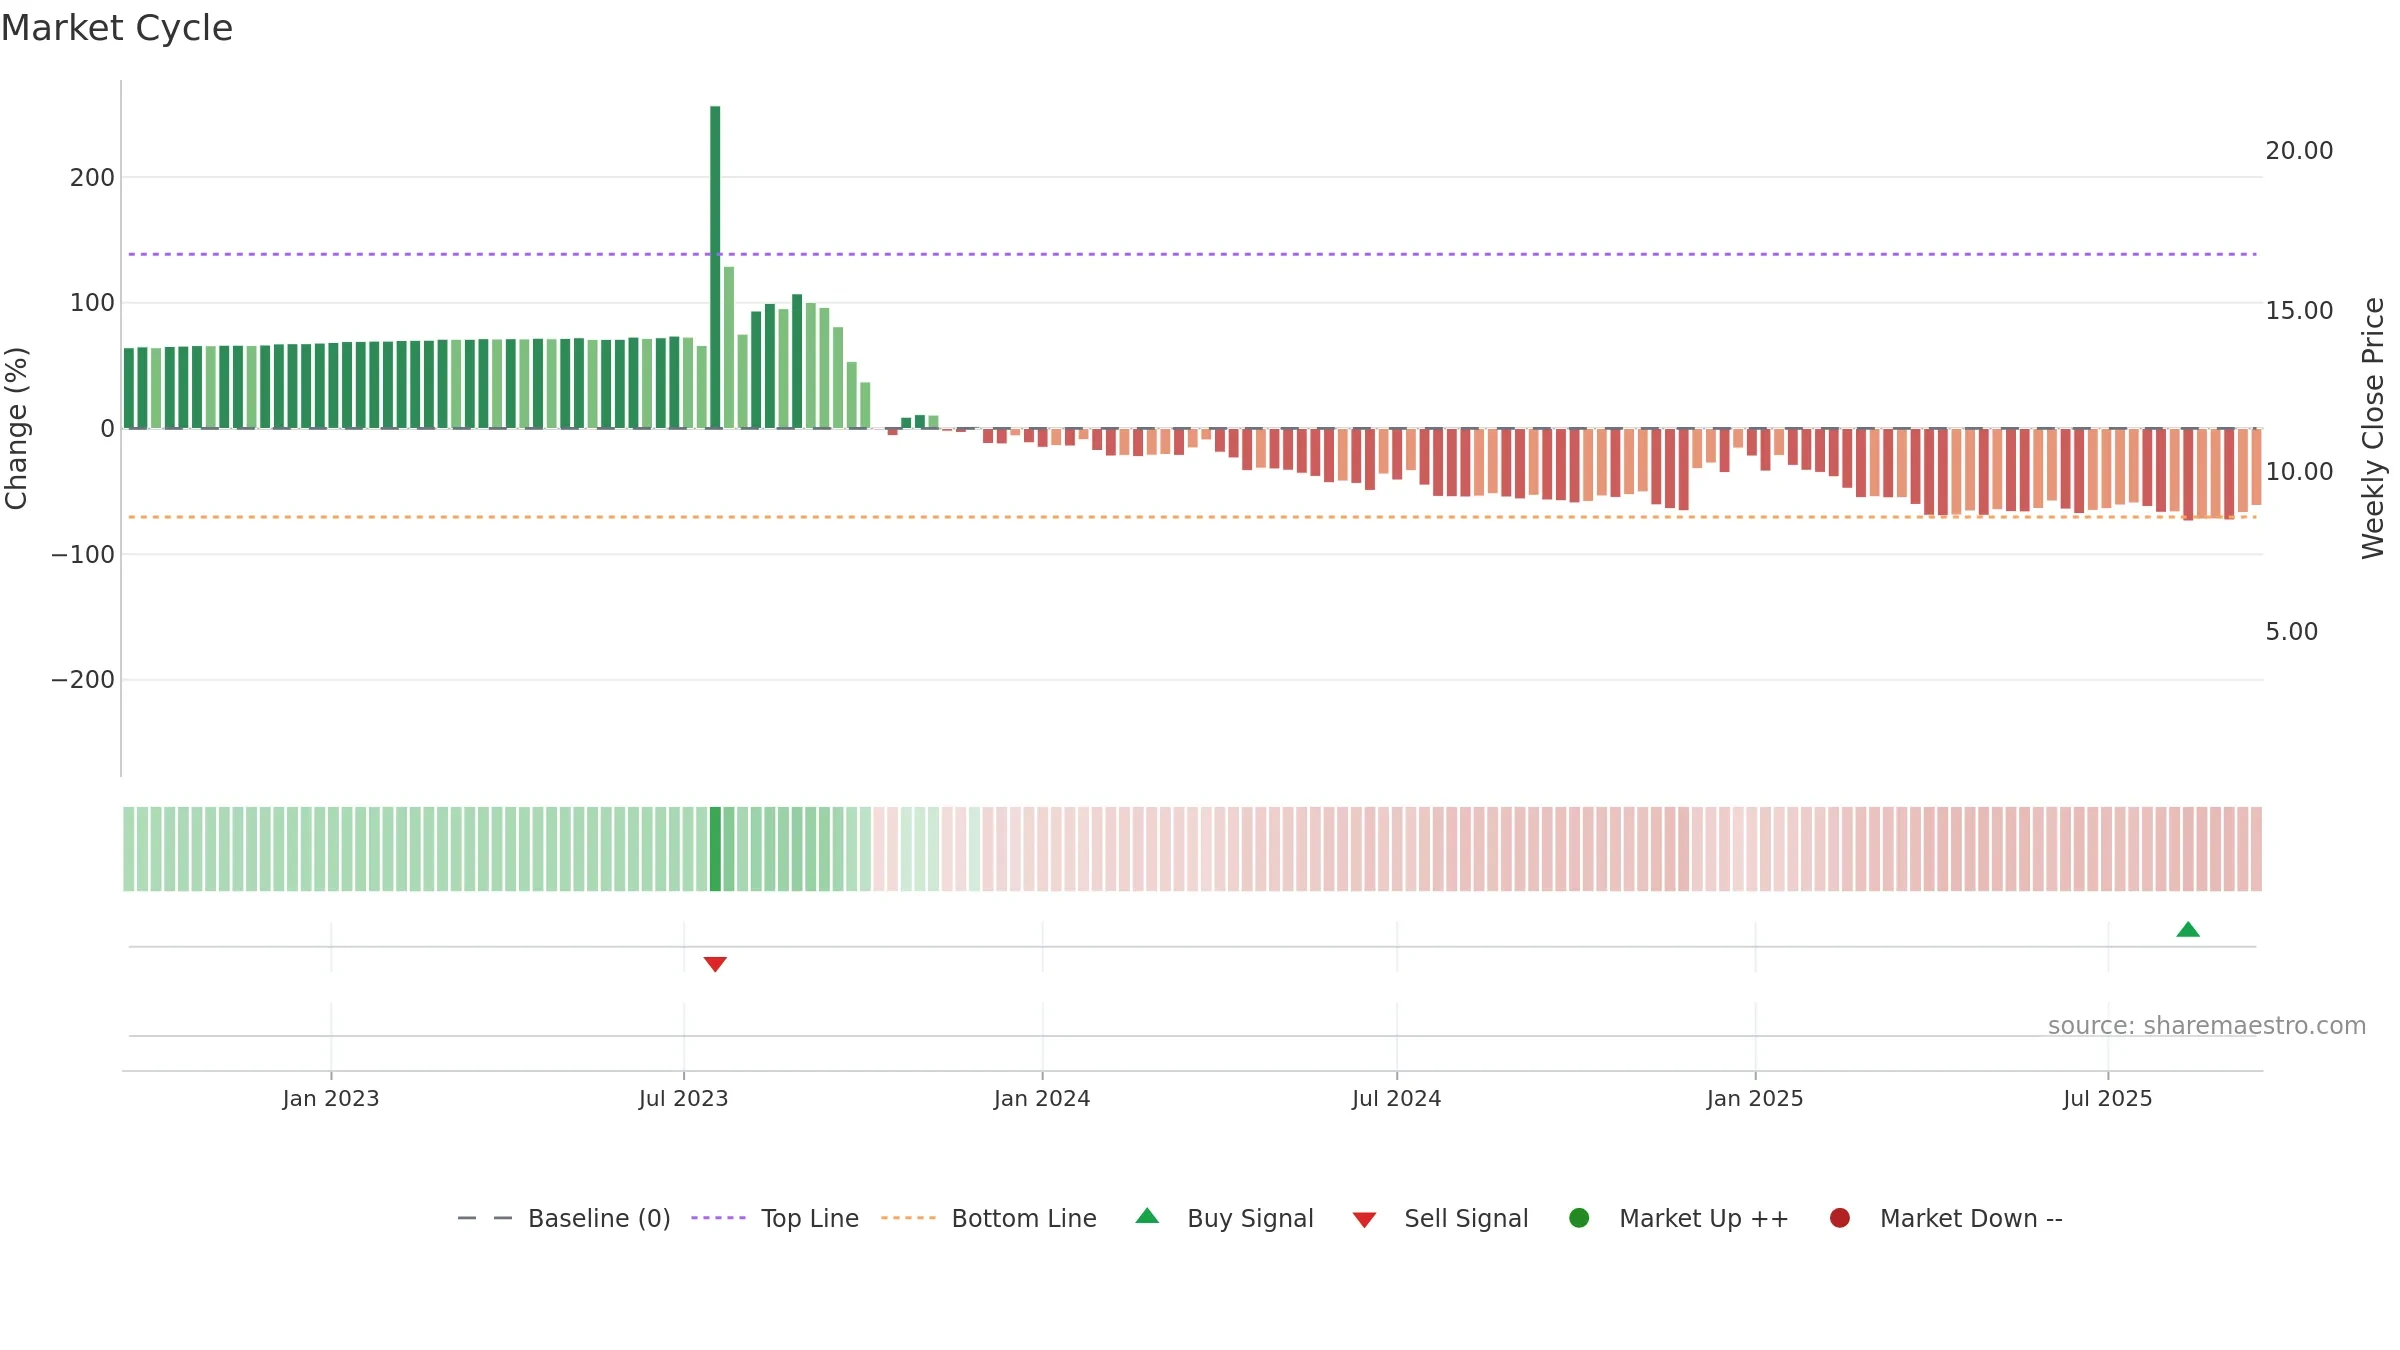Toggle the Baseline (0) legend entry

[x=564, y=1218]
